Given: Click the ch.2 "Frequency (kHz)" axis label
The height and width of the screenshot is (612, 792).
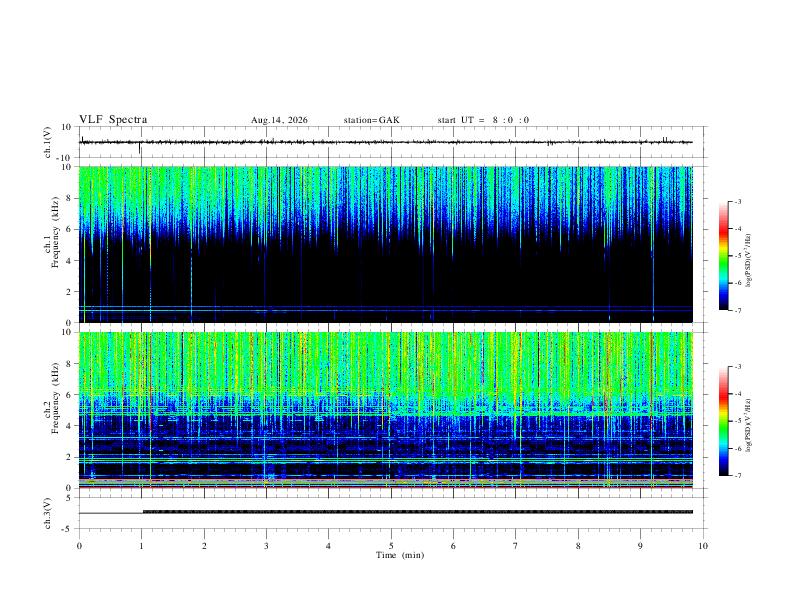Looking at the screenshot, I should [56, 398].
